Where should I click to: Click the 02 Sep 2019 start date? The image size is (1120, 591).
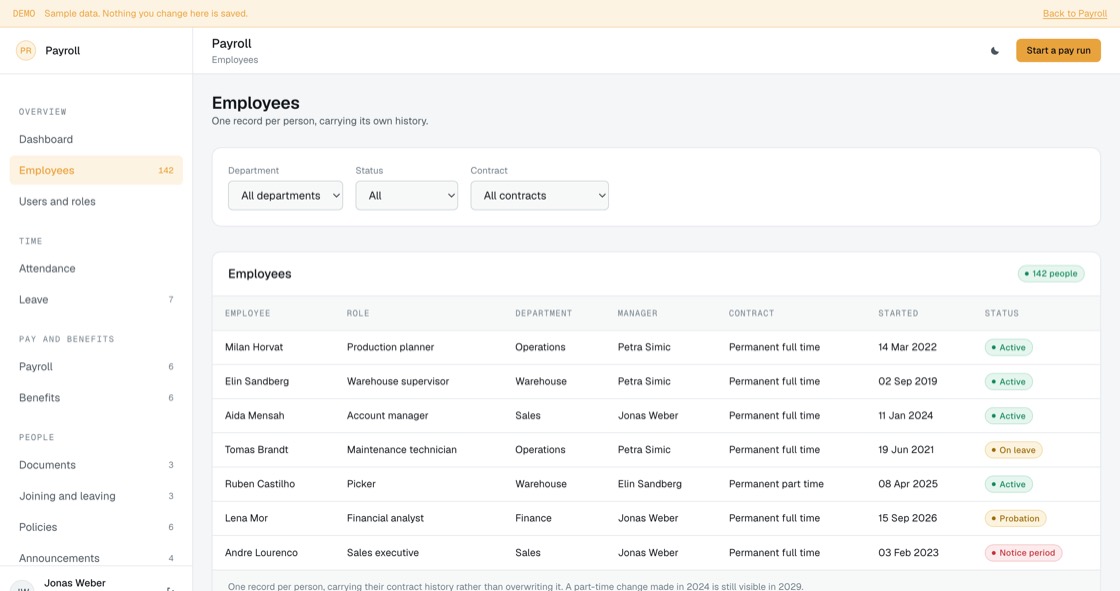(x=907, y=382)
